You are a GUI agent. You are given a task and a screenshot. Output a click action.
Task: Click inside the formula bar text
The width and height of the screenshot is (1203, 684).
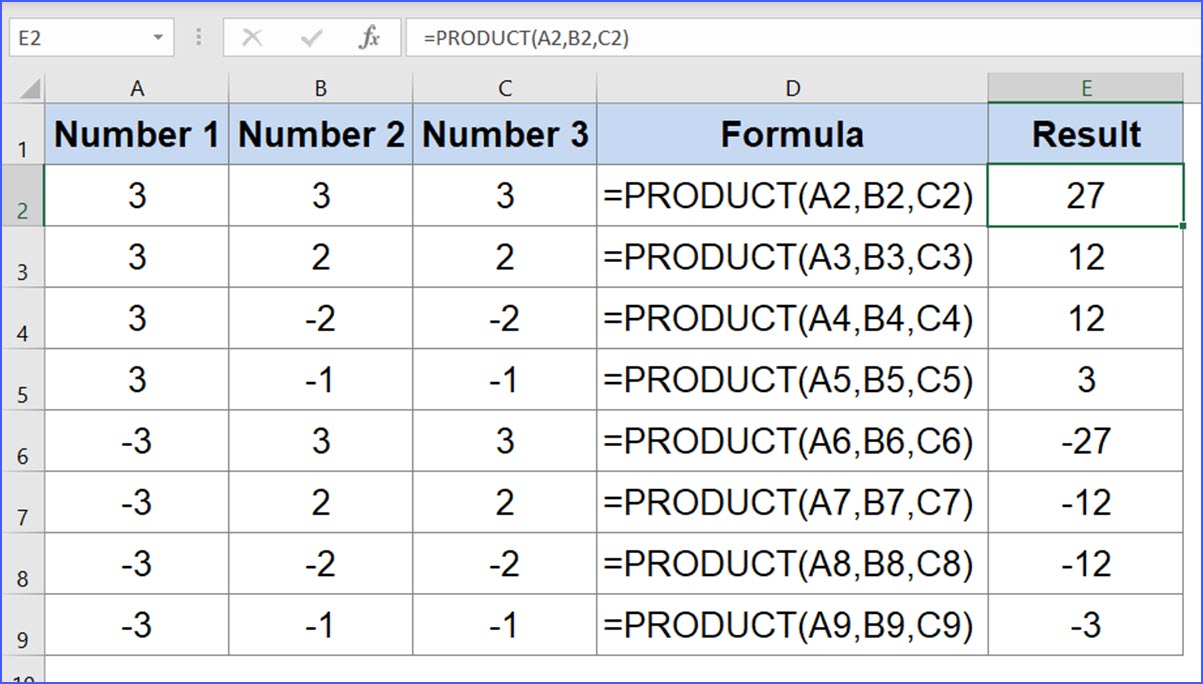coord(700,38)
